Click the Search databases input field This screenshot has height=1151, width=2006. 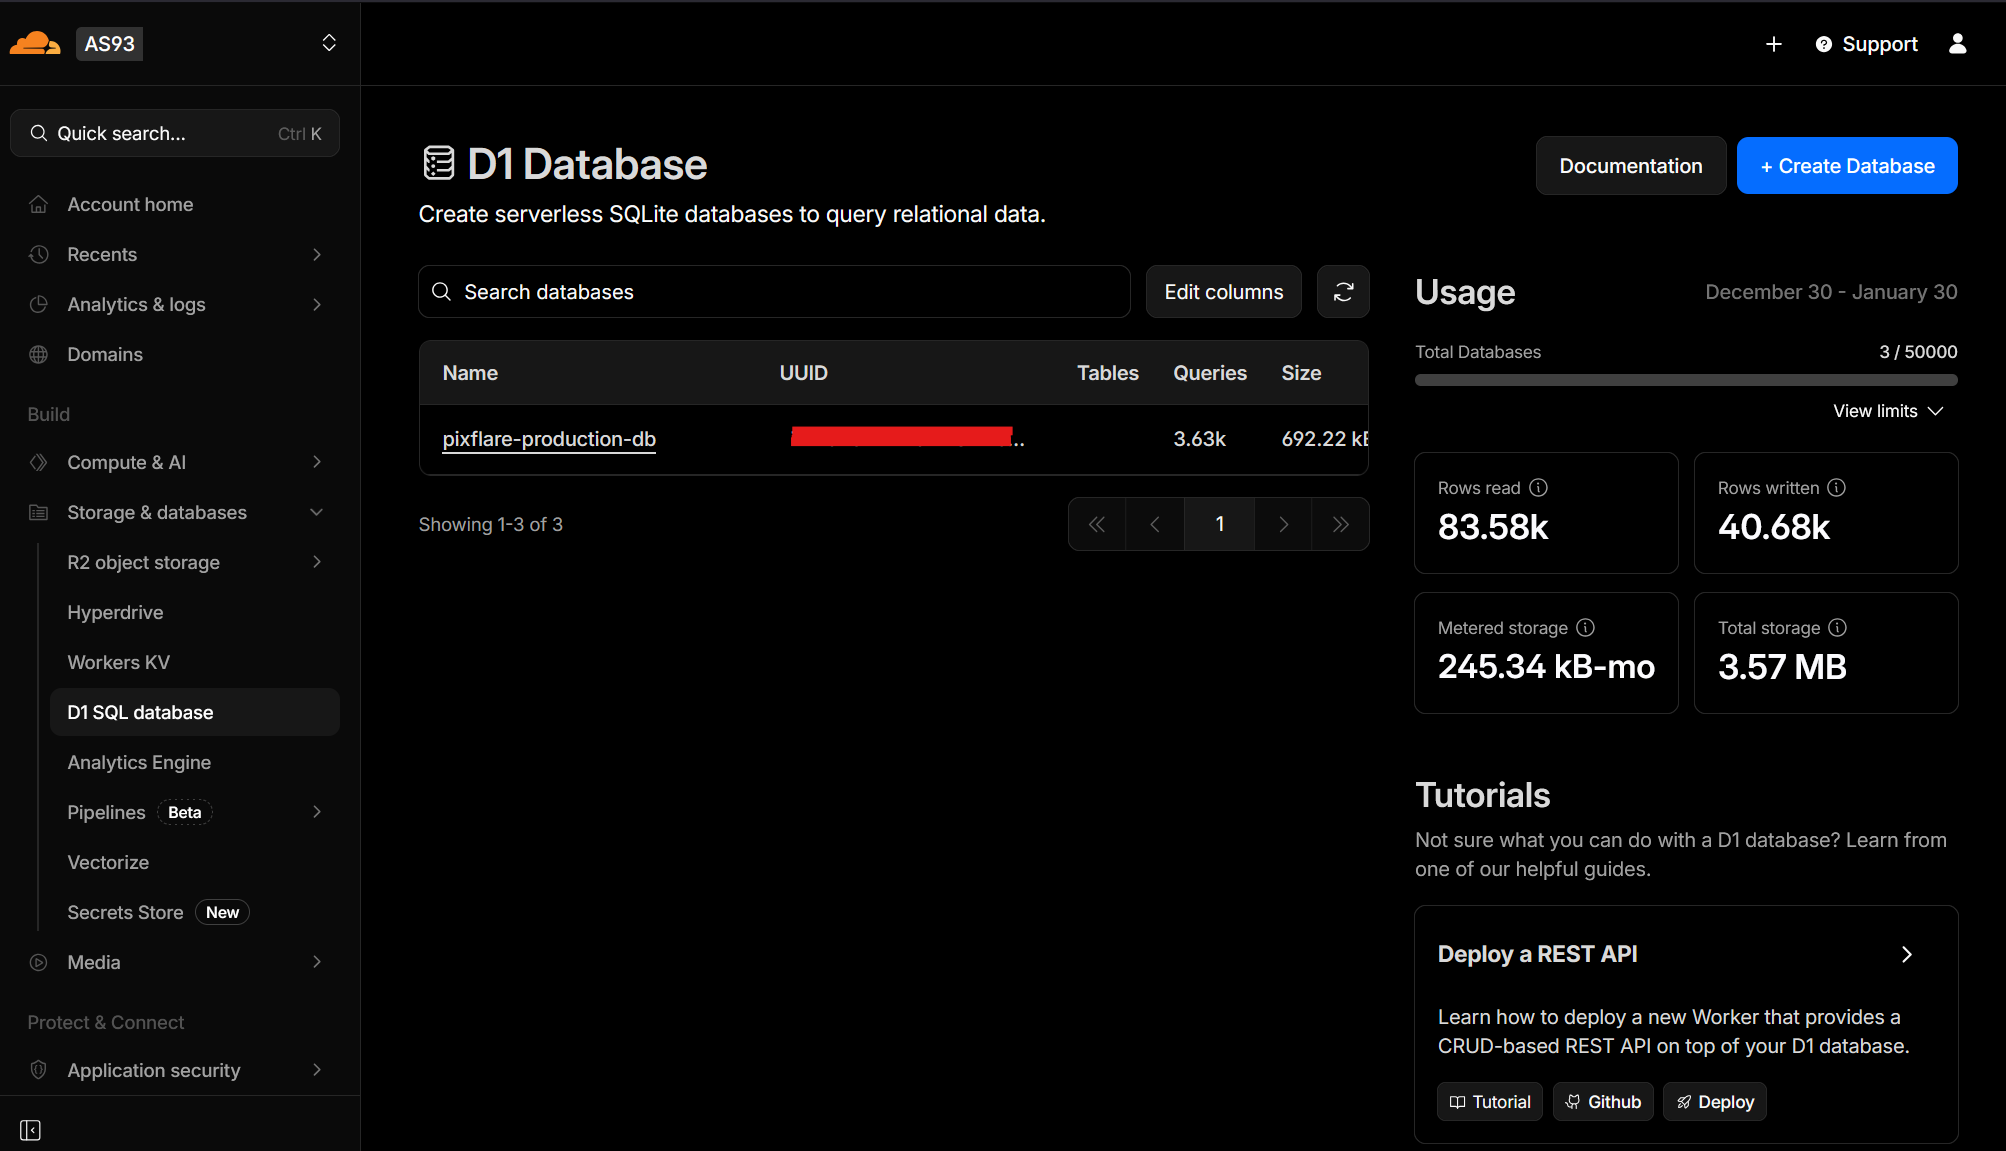tap(774, 291)
